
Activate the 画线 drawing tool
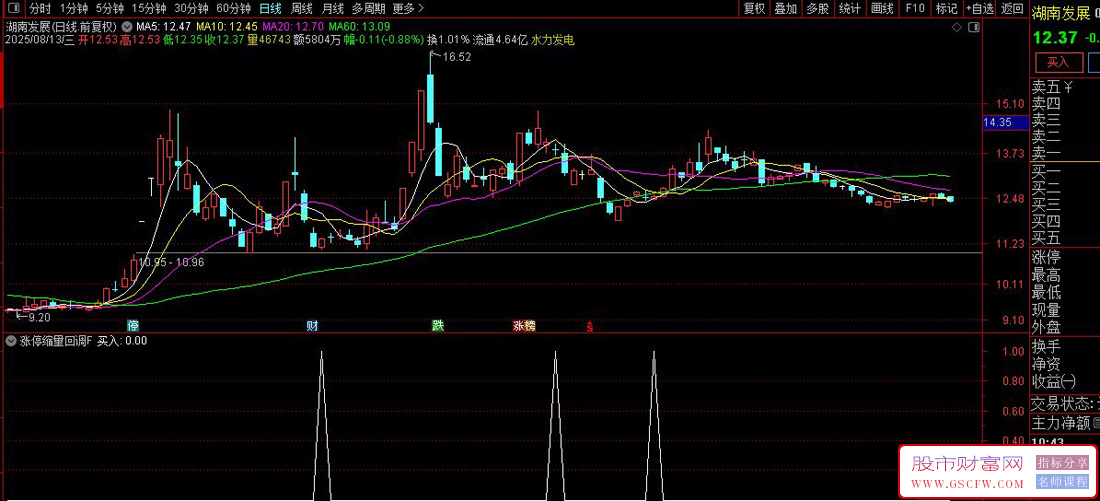coord(882,8)
